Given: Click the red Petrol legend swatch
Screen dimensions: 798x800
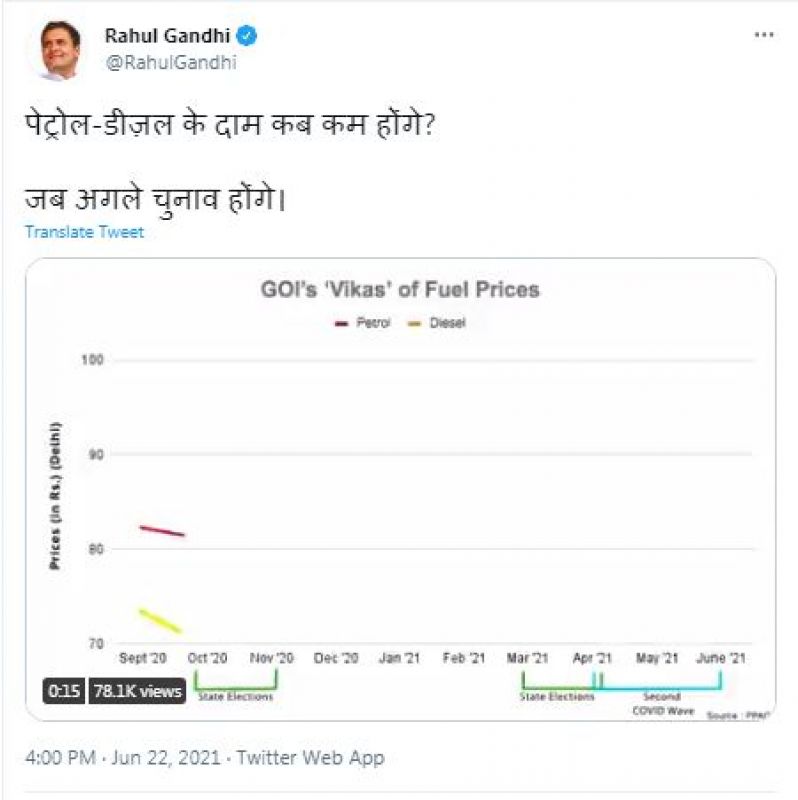Looking at the screenshot, I should (341, 323).
